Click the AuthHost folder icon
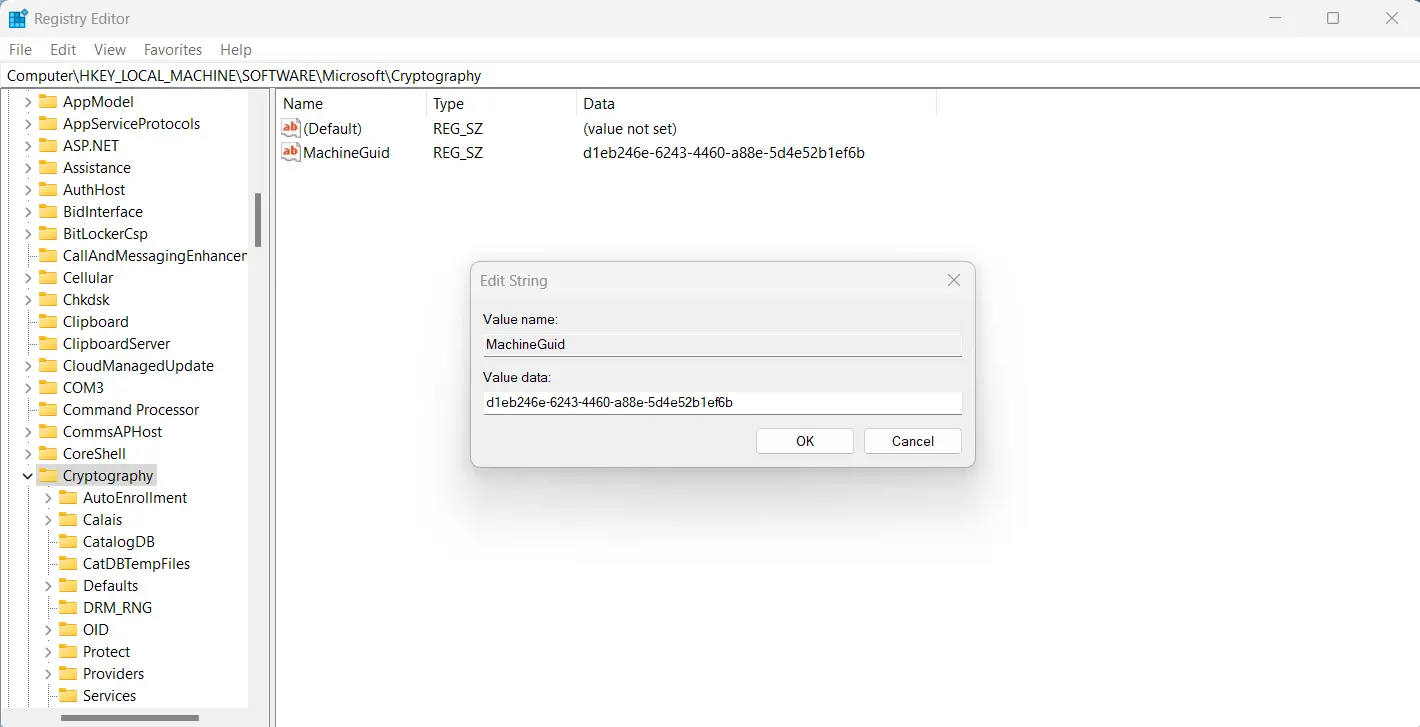Screen dimensions: 1420x727 click(x=48, y=189)
